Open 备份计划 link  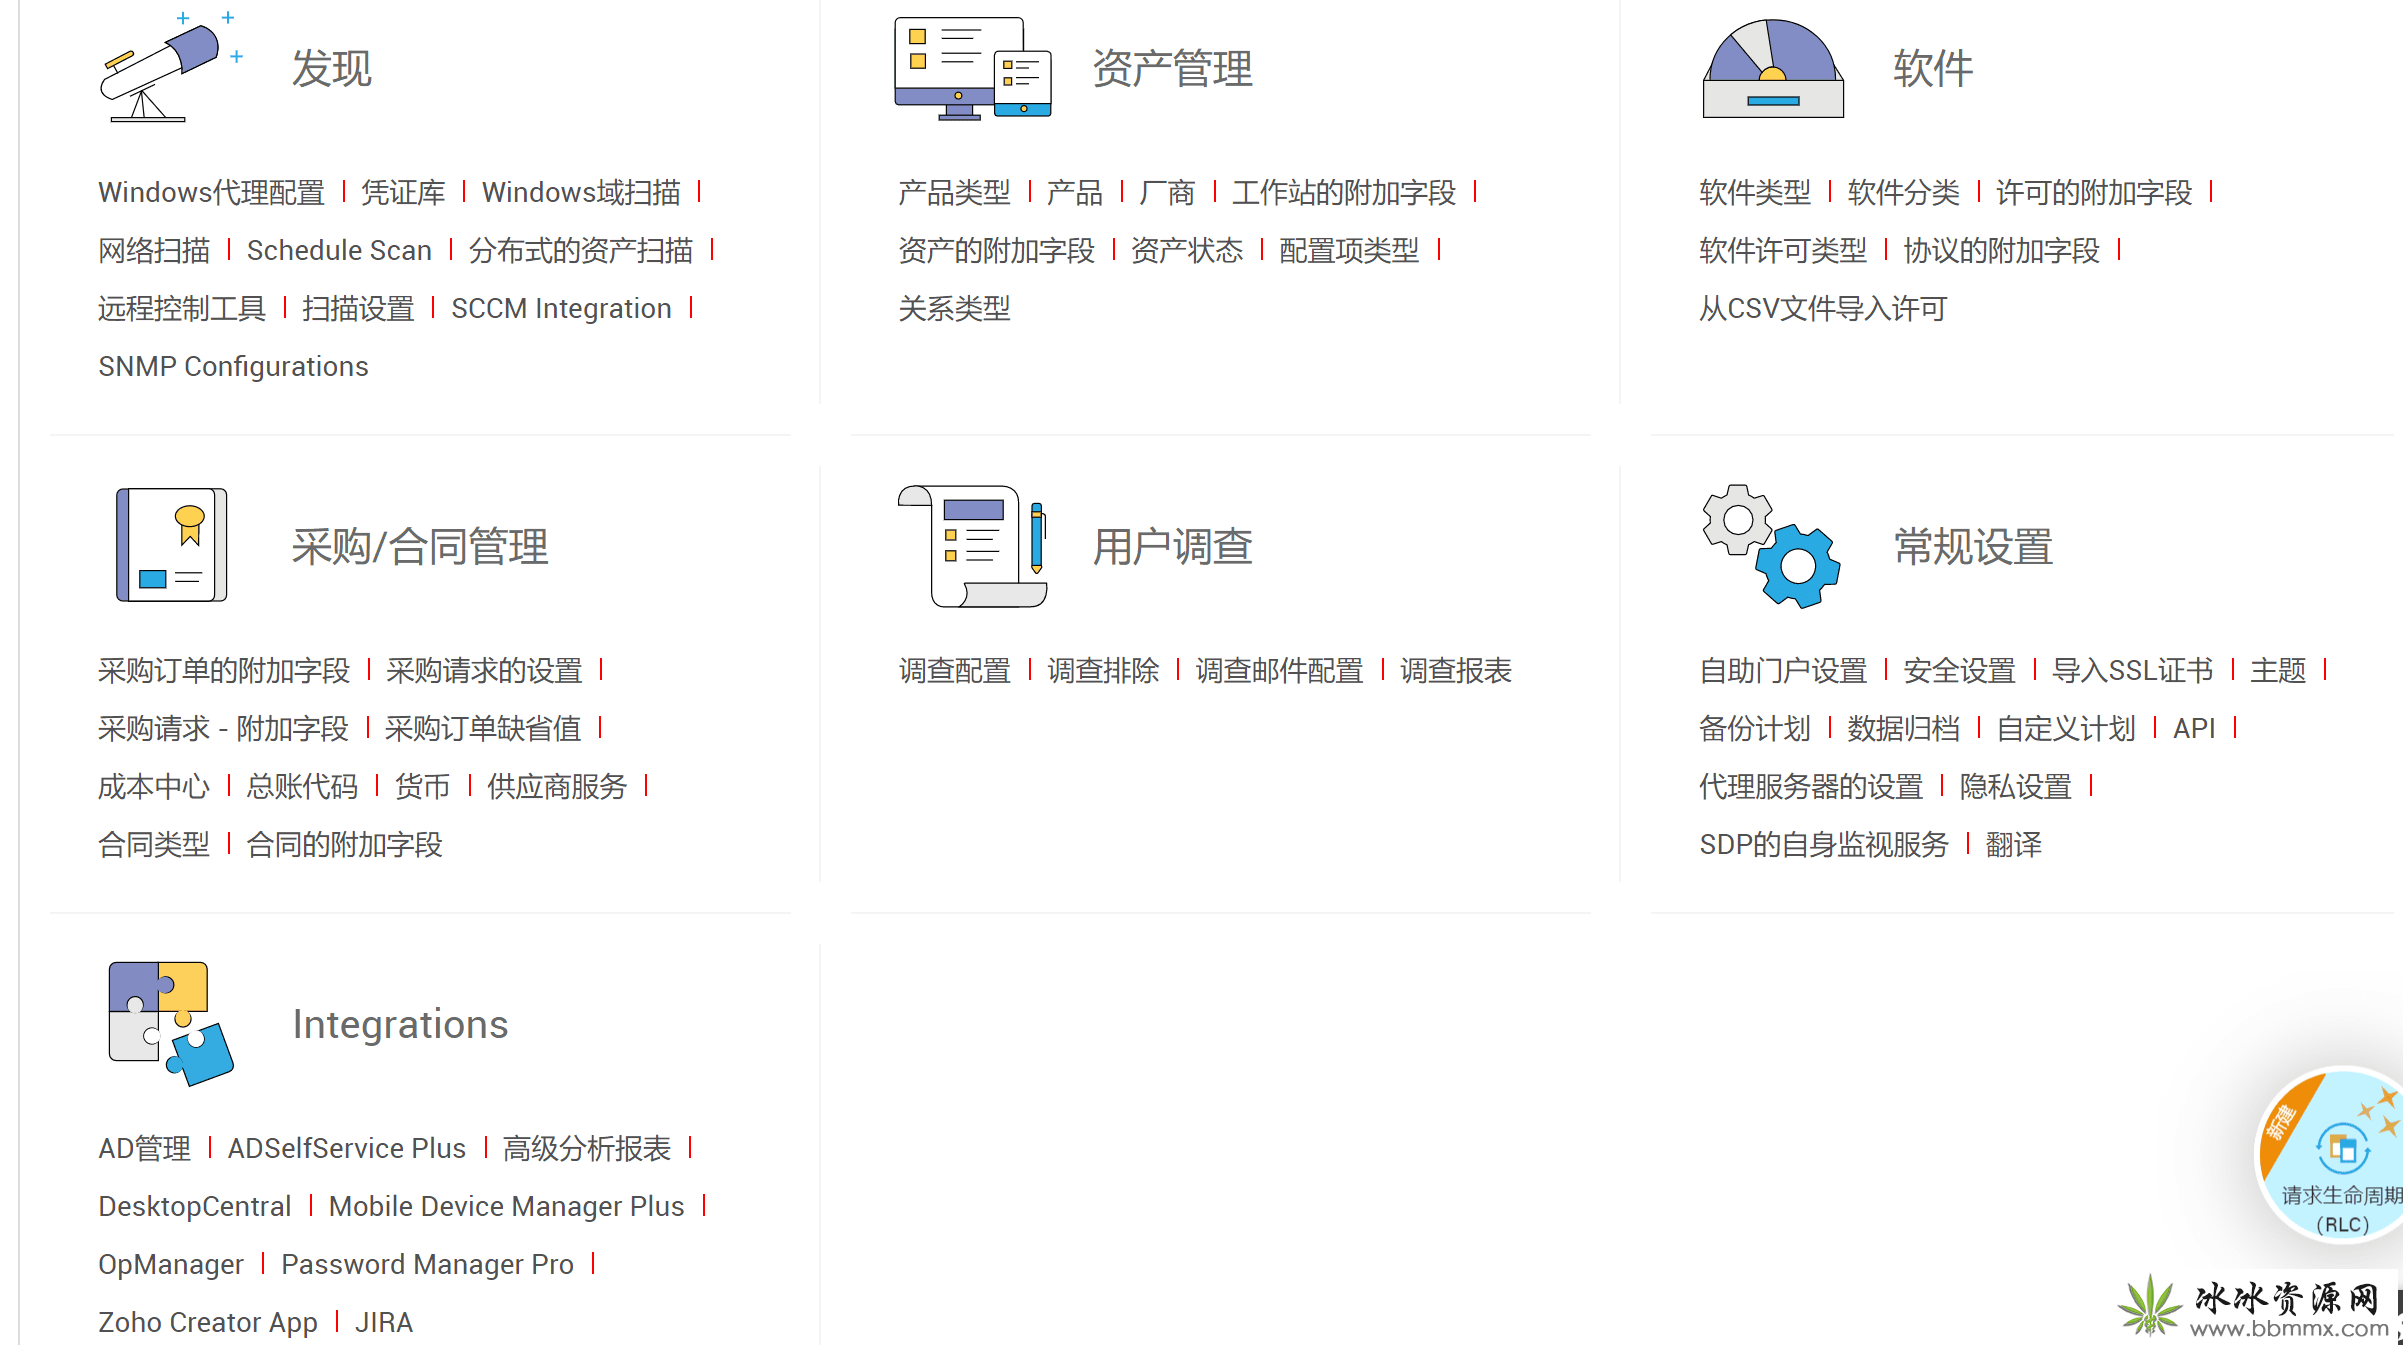point(1755,728)
